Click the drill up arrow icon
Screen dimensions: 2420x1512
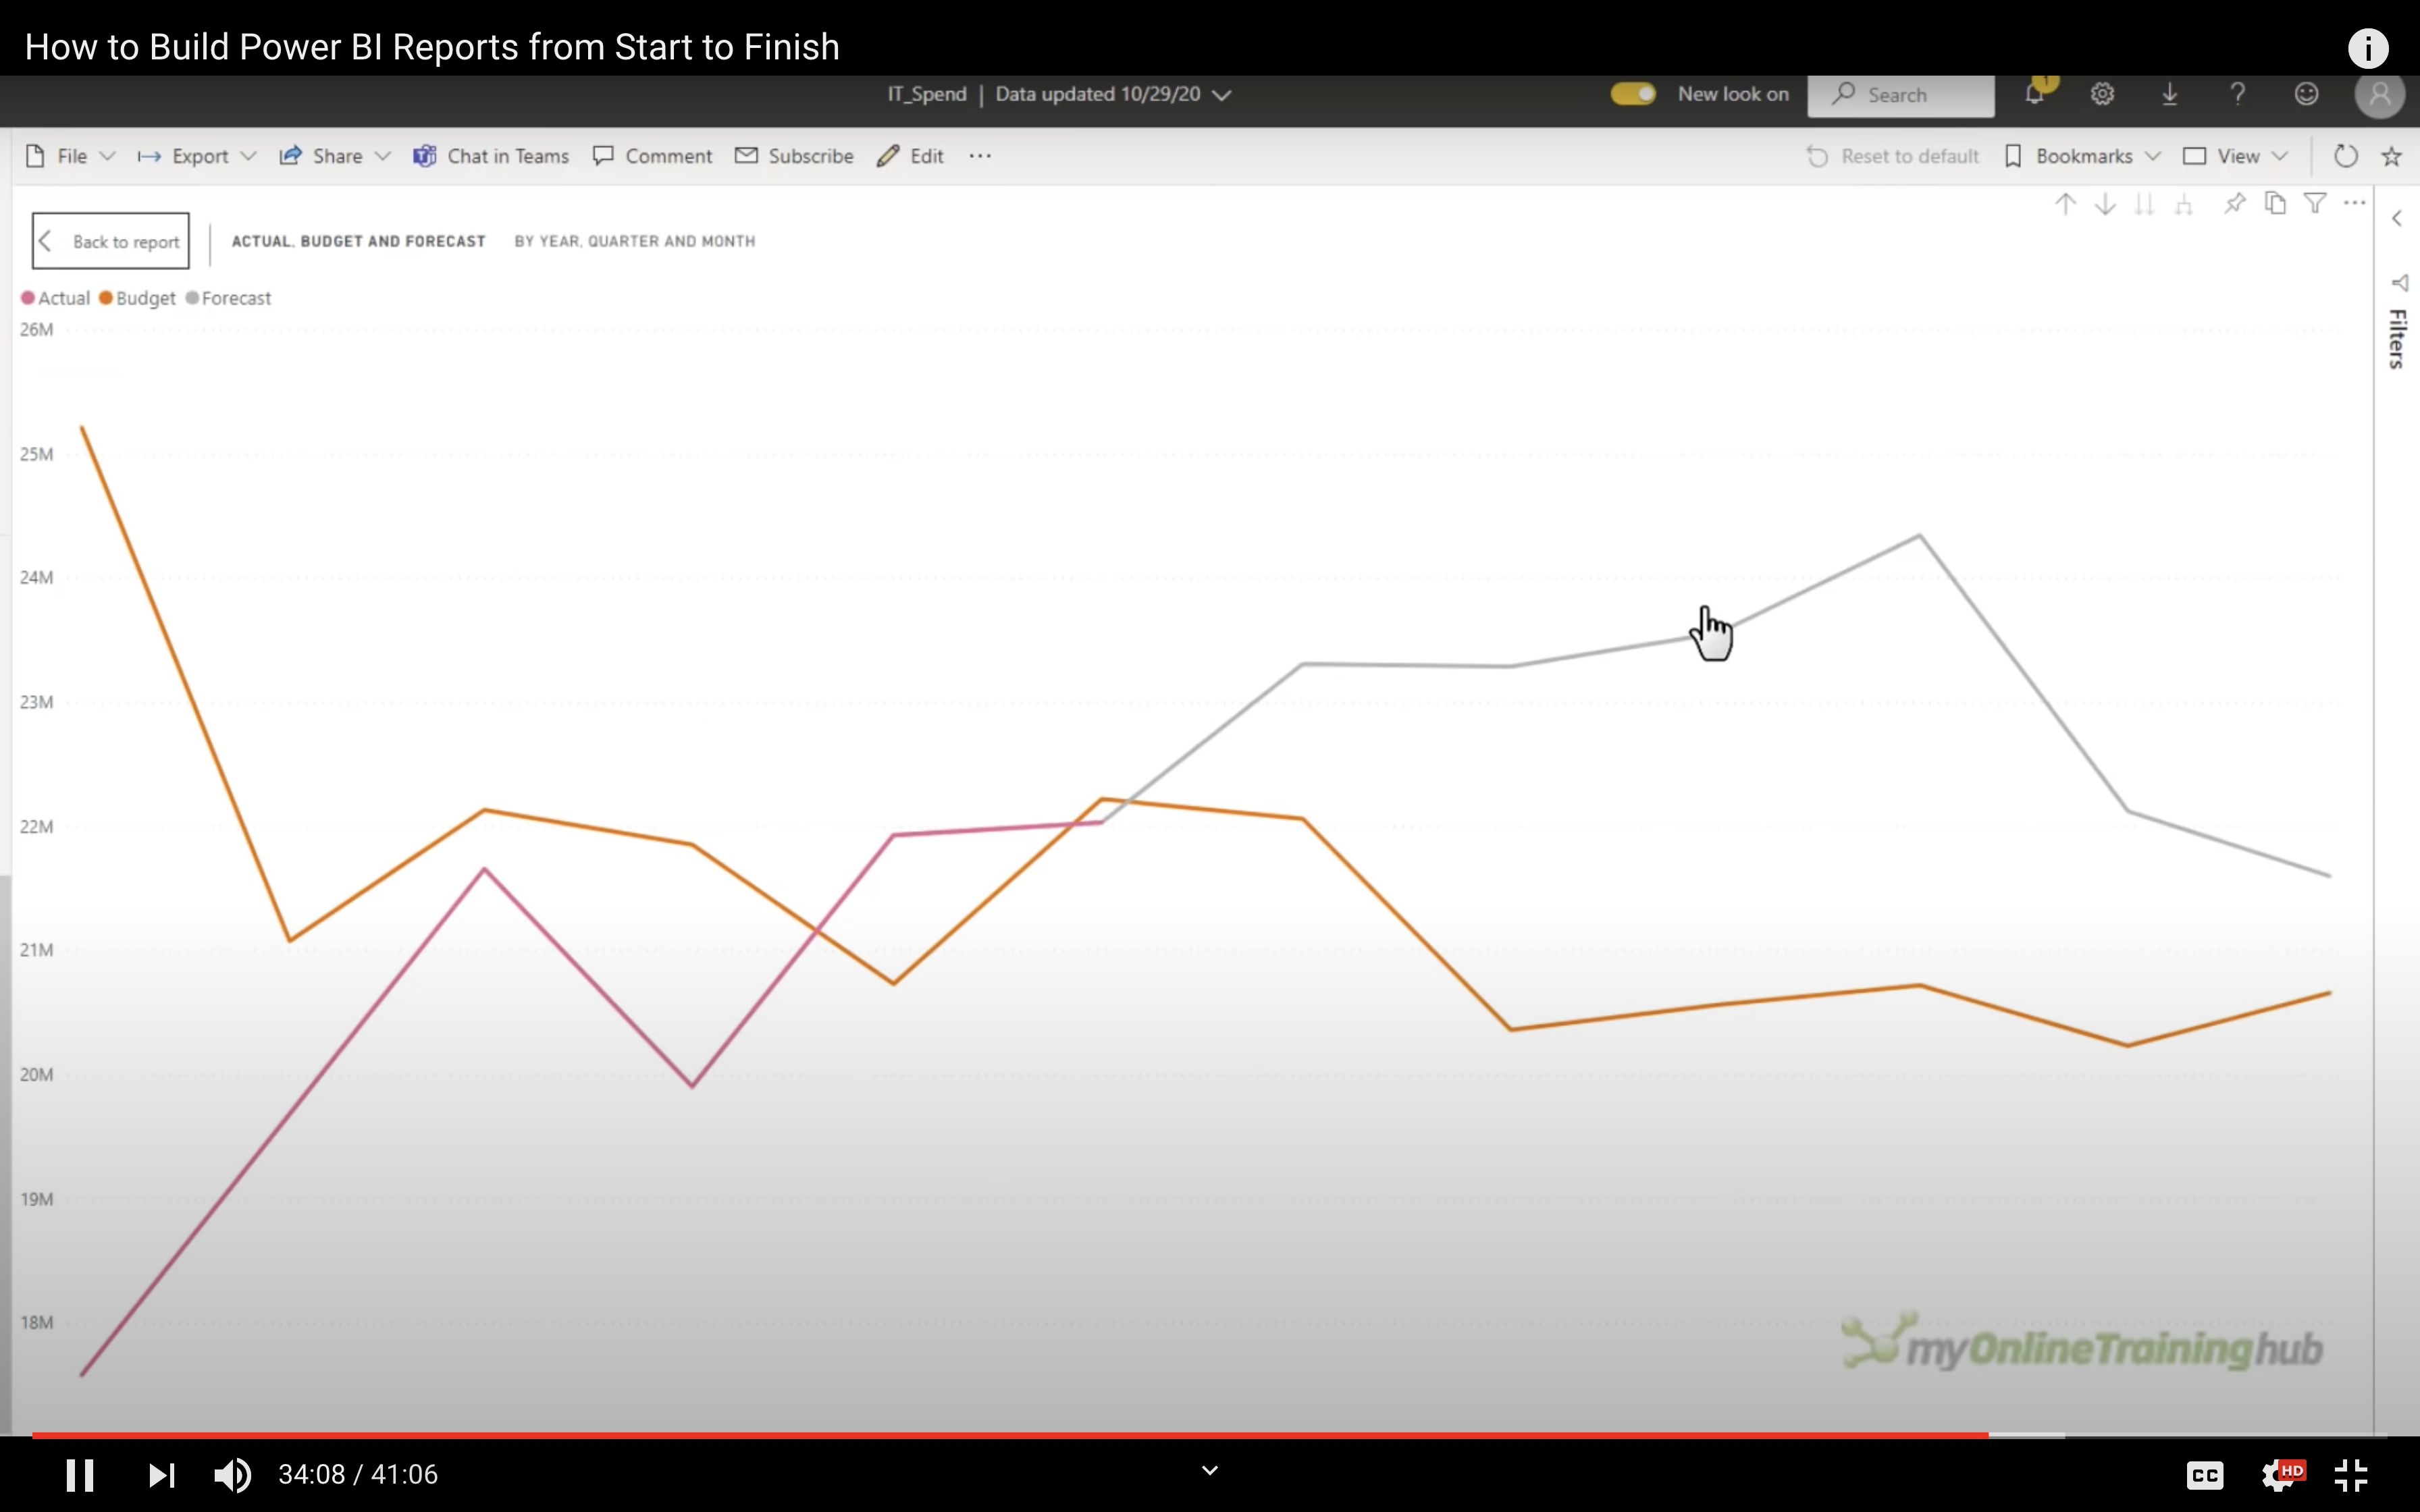coord(2065,205)
